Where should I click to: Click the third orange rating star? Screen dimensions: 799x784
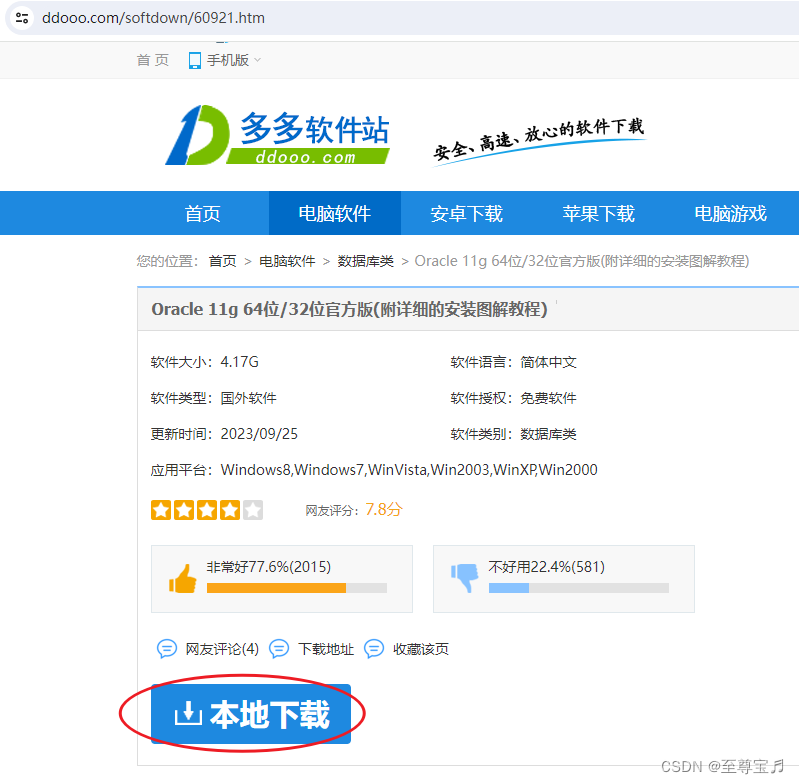tap(207, 510)
